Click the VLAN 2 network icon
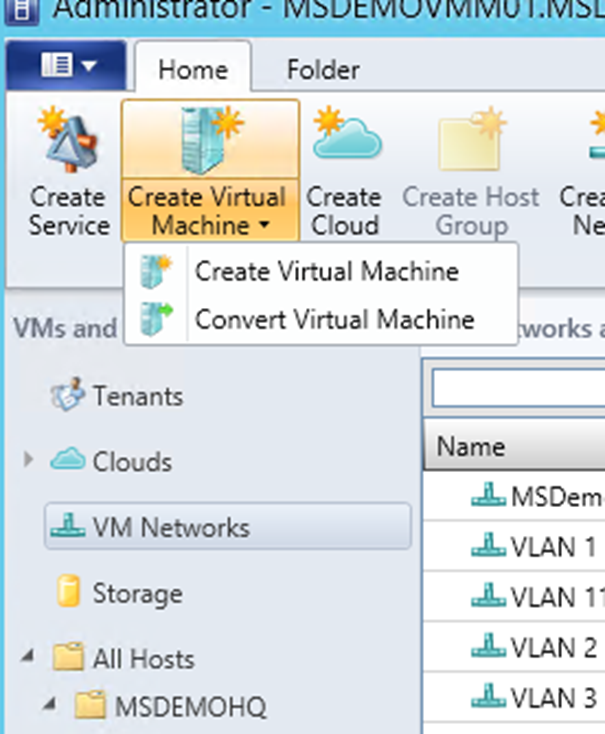605x734 pixels. 488,646
